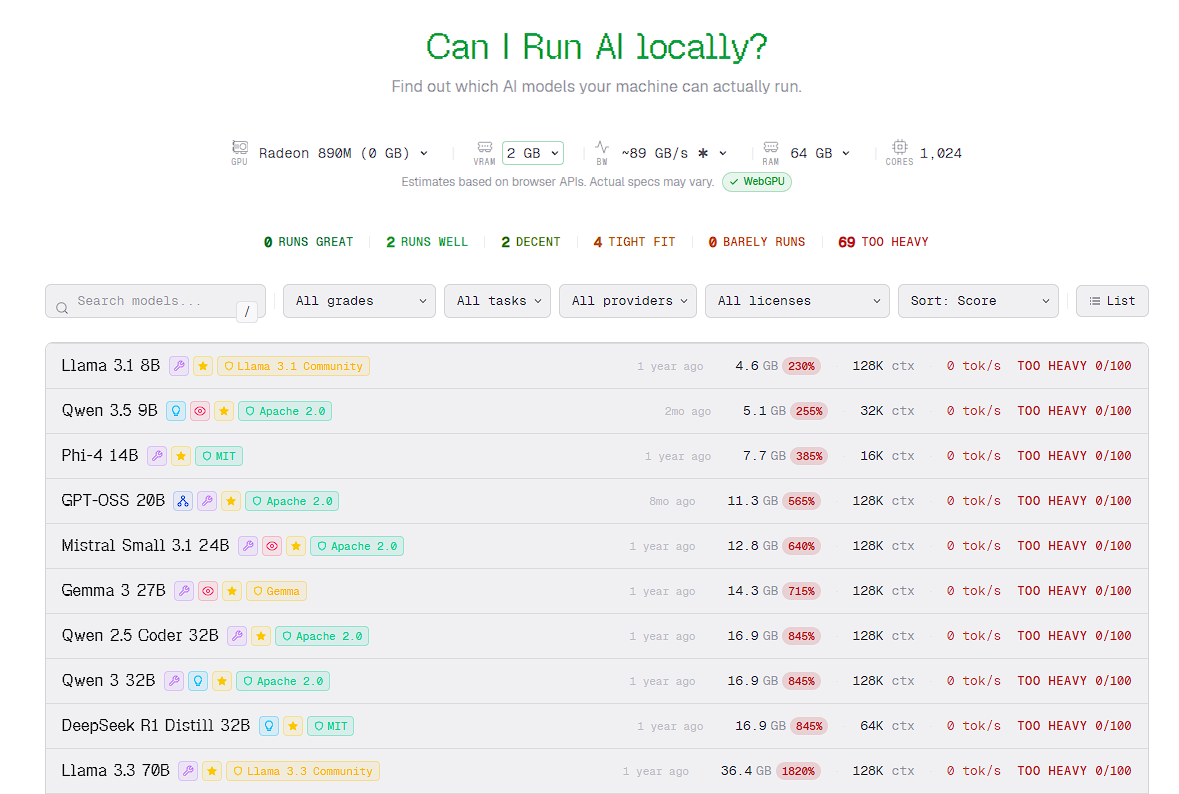This screenshot has width=1179, height=794.
Task: Toggle the List view button
Action: coord(1112,301)
